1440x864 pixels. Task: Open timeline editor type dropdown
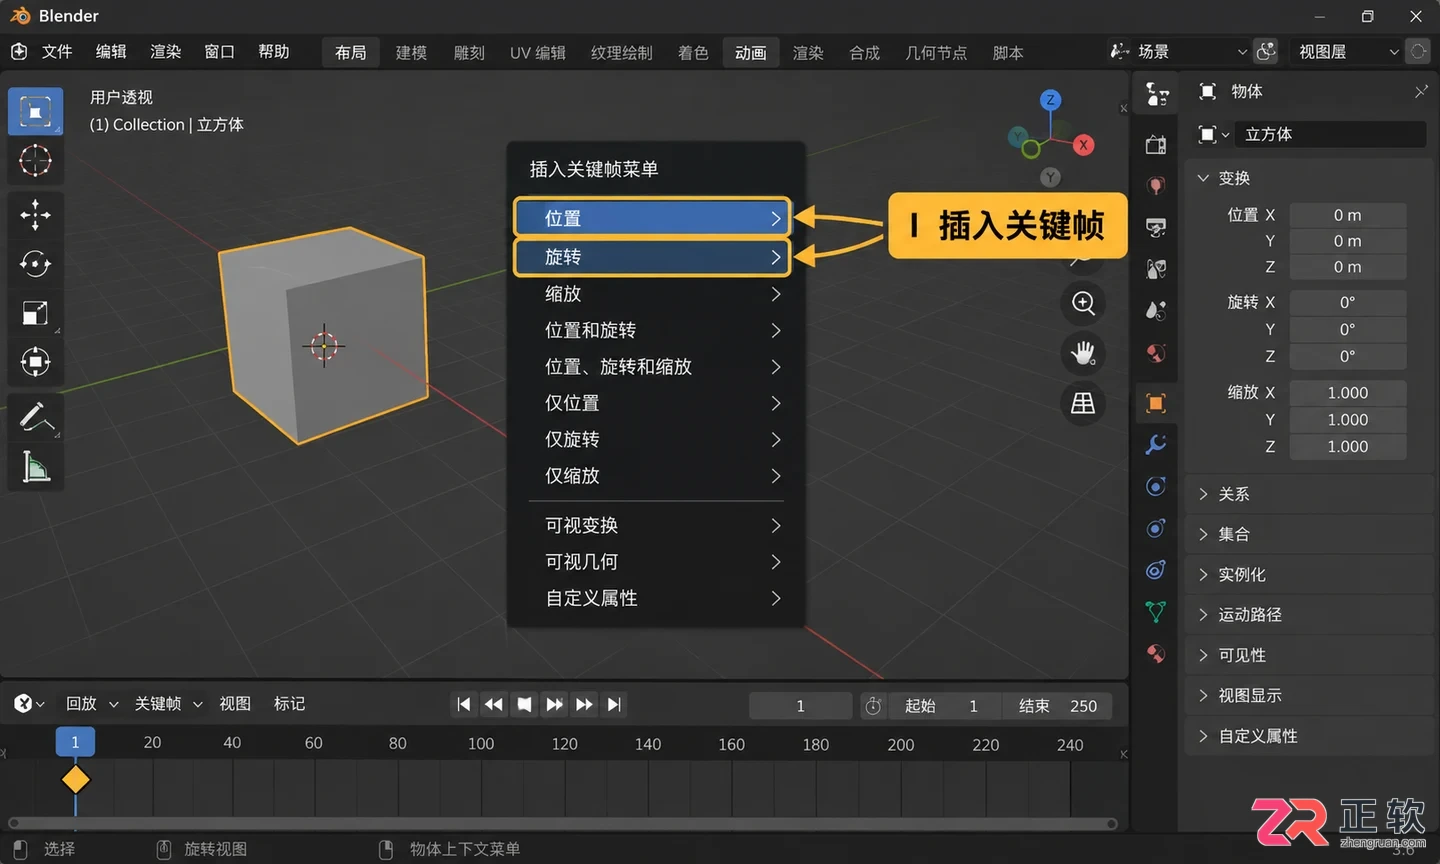coord(29,704)
